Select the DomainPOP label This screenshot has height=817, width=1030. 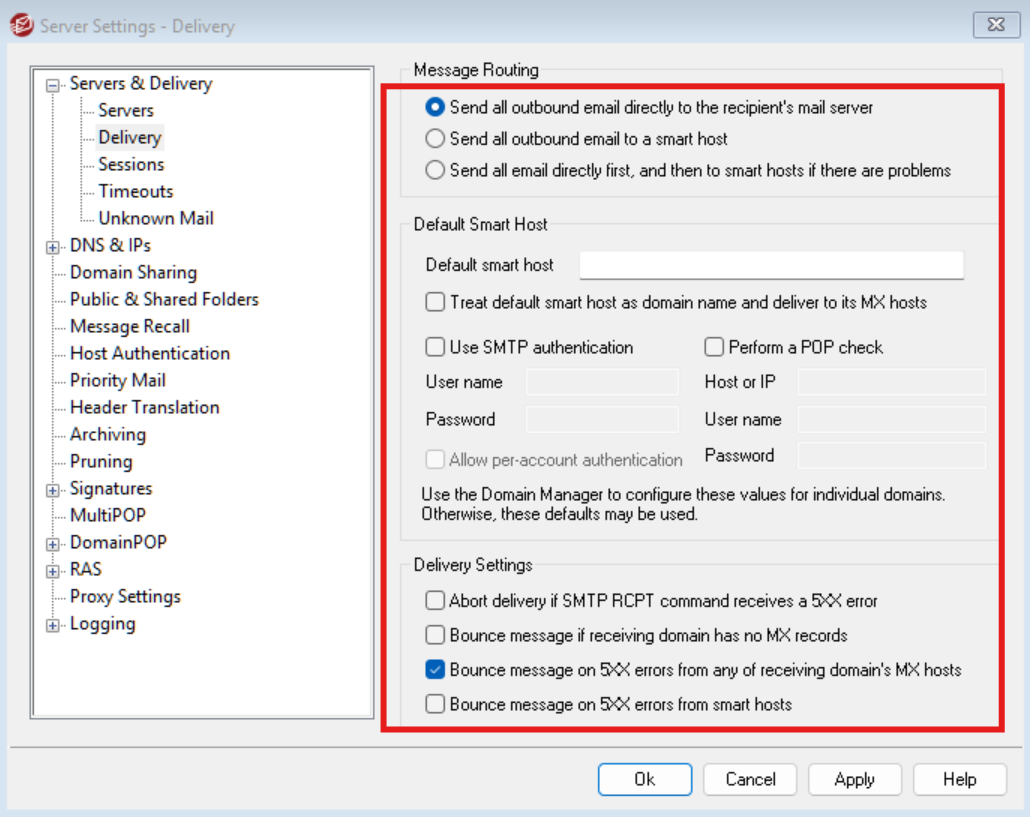[x=118, y=542]
